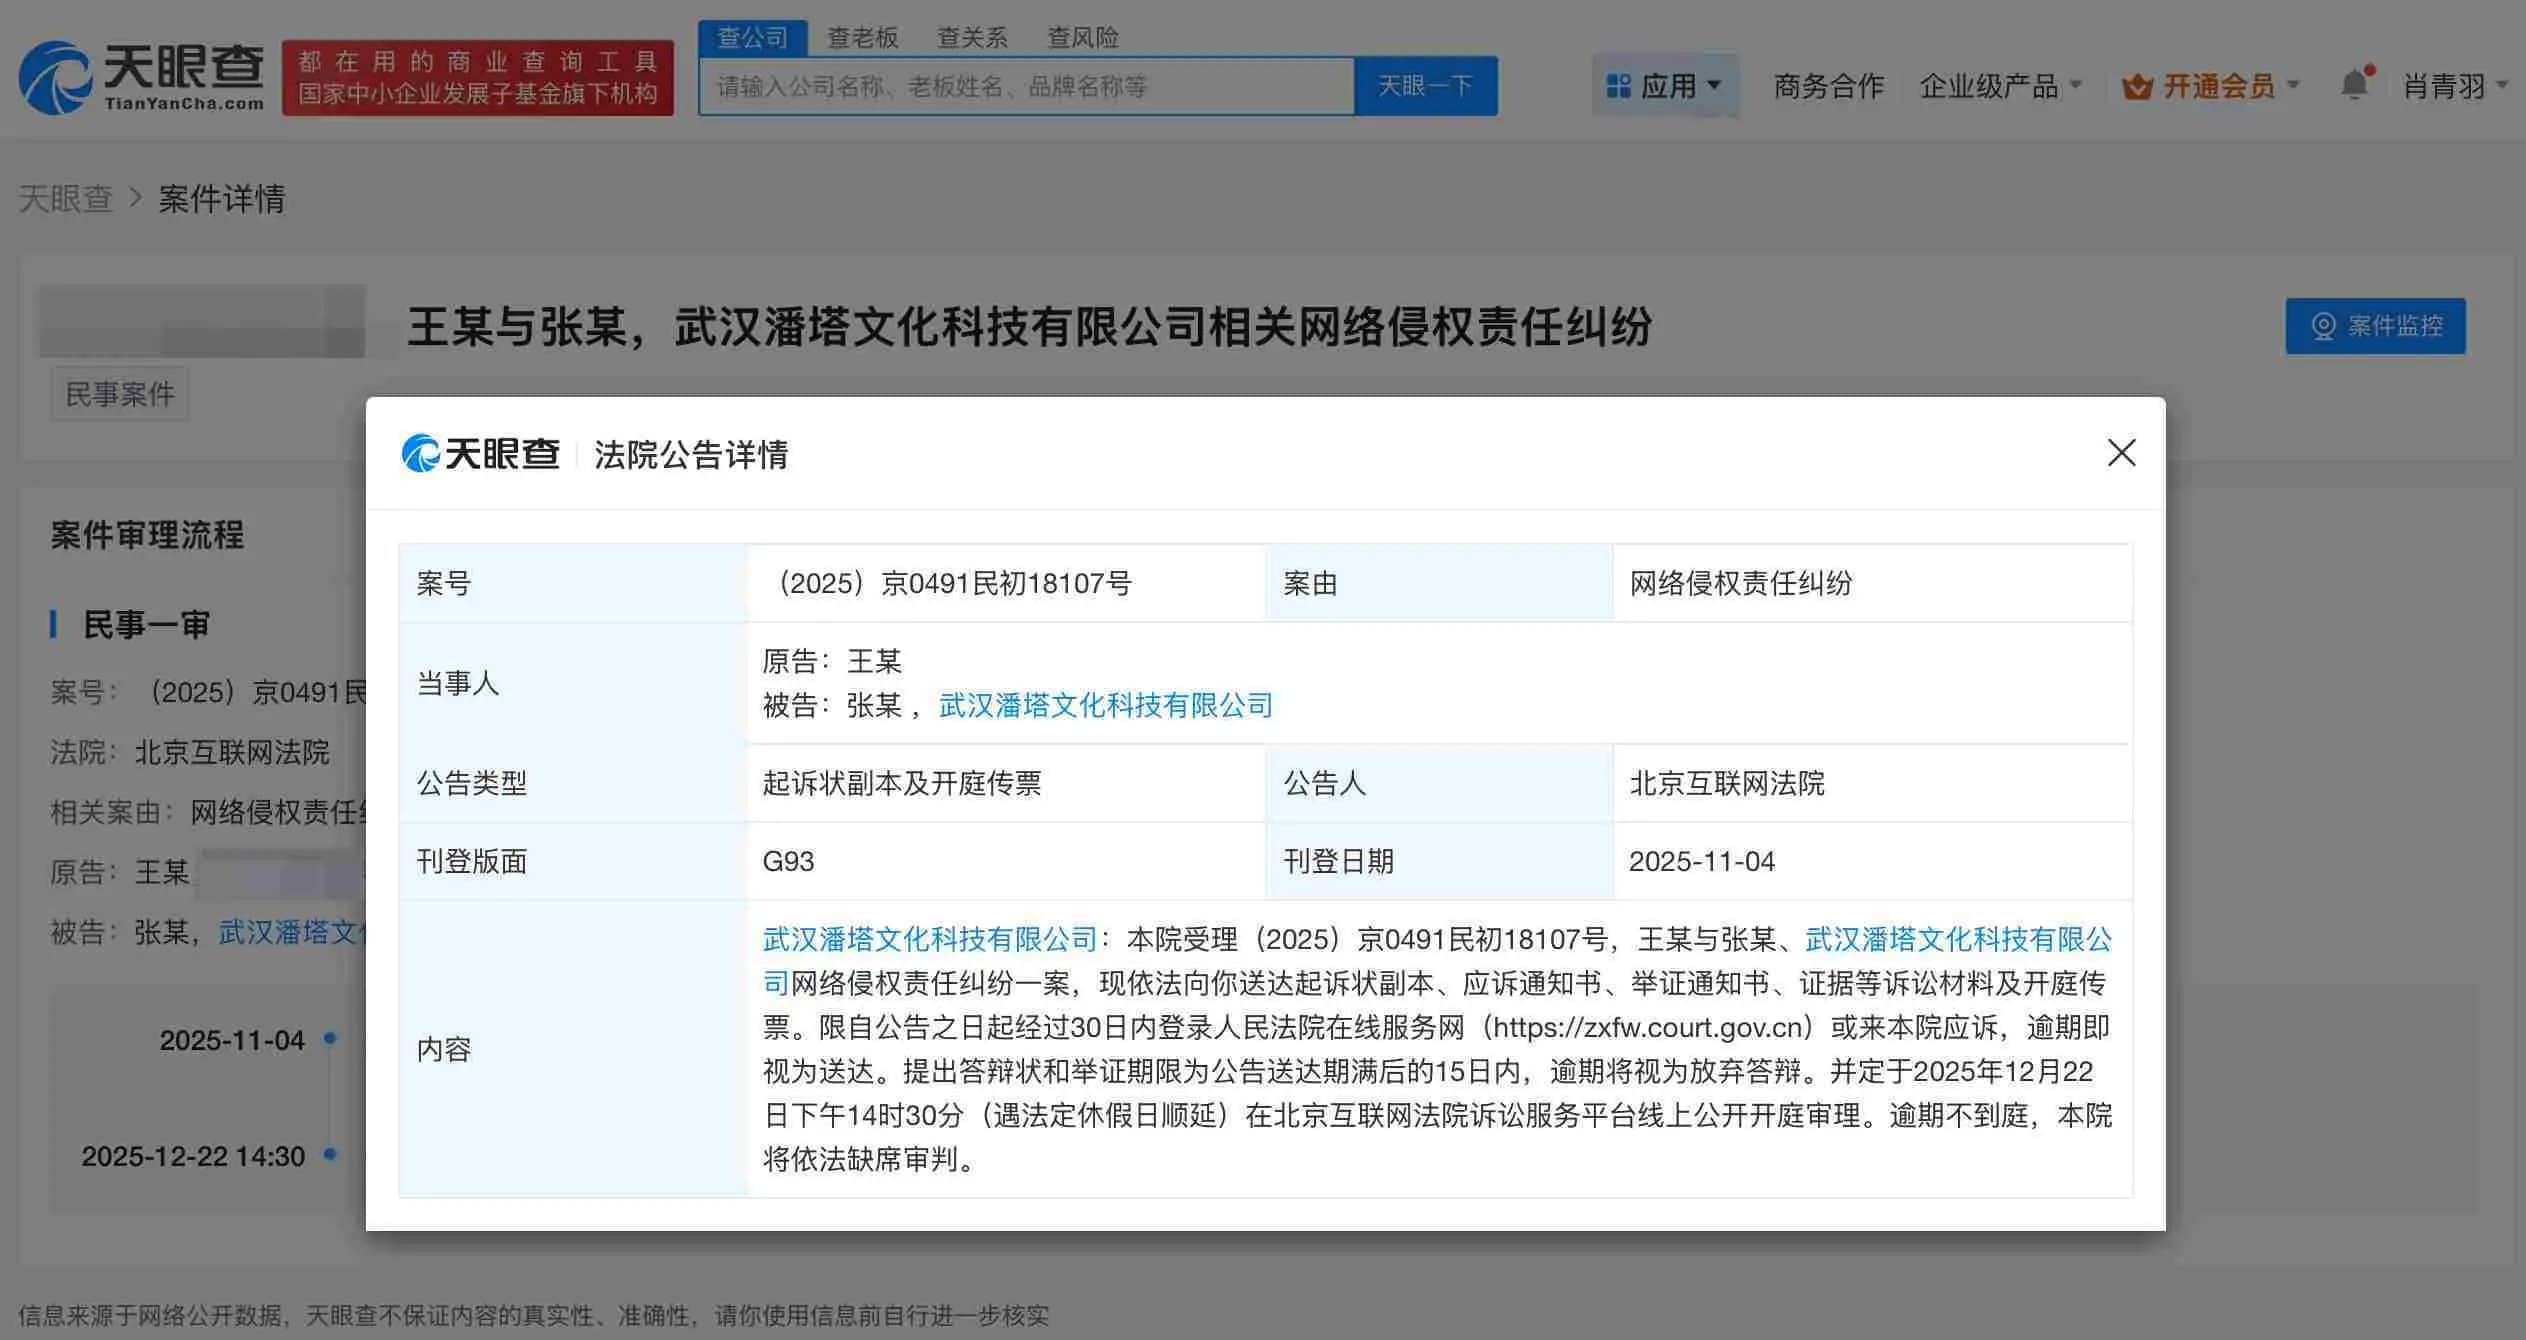Image resolution: width=2526 pixels, height=1340 pixels.
Task: Click the Tianyancha logo inside the modal header
Action: [480, 454]
